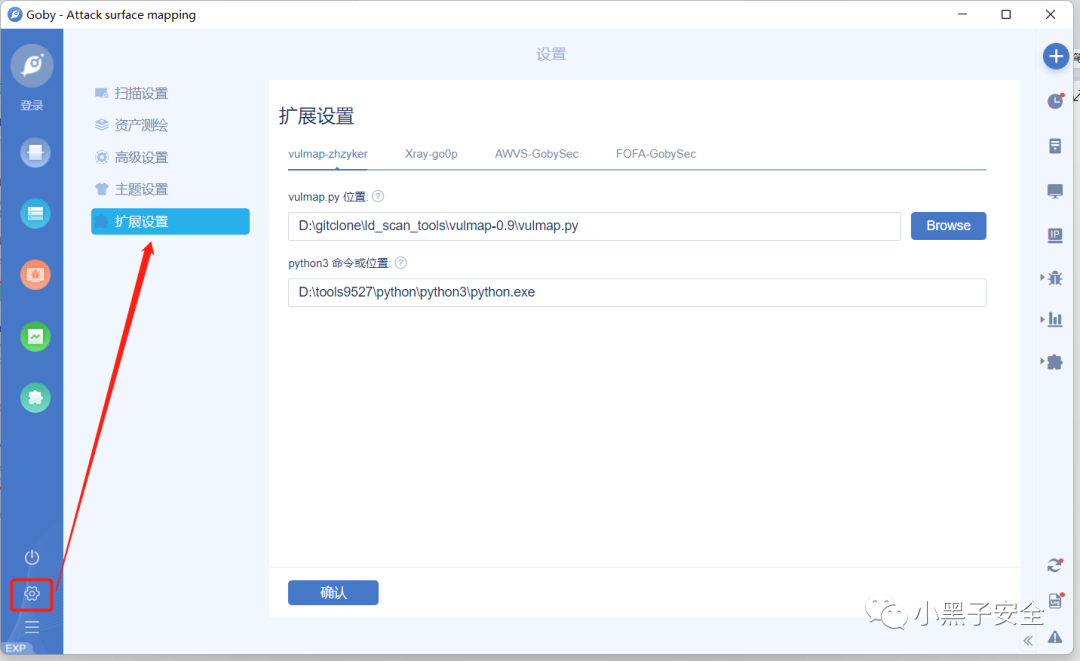Collapse right bar with double chevron

point(1028,641)
